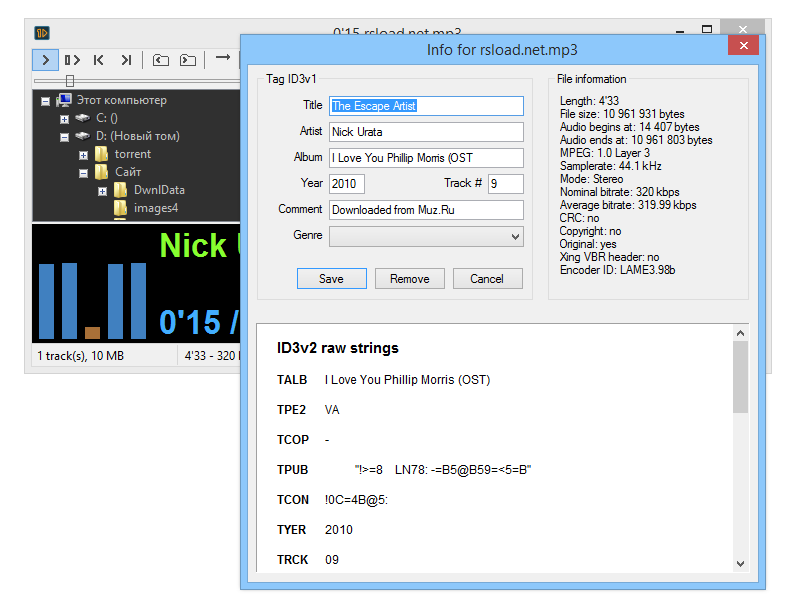Click the ID3v2 raw strings scrollbar thumb
This screenshot has height=601, width=793.
tap(740, 377)
